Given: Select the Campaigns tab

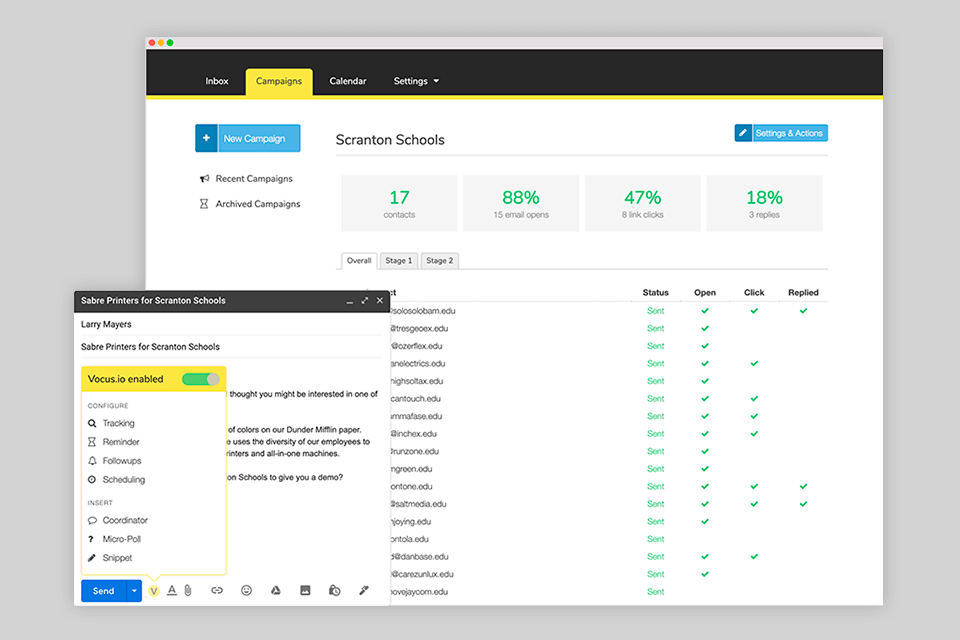Looking at the screenshot, I should pyautogui.click(x=279, y=82).
